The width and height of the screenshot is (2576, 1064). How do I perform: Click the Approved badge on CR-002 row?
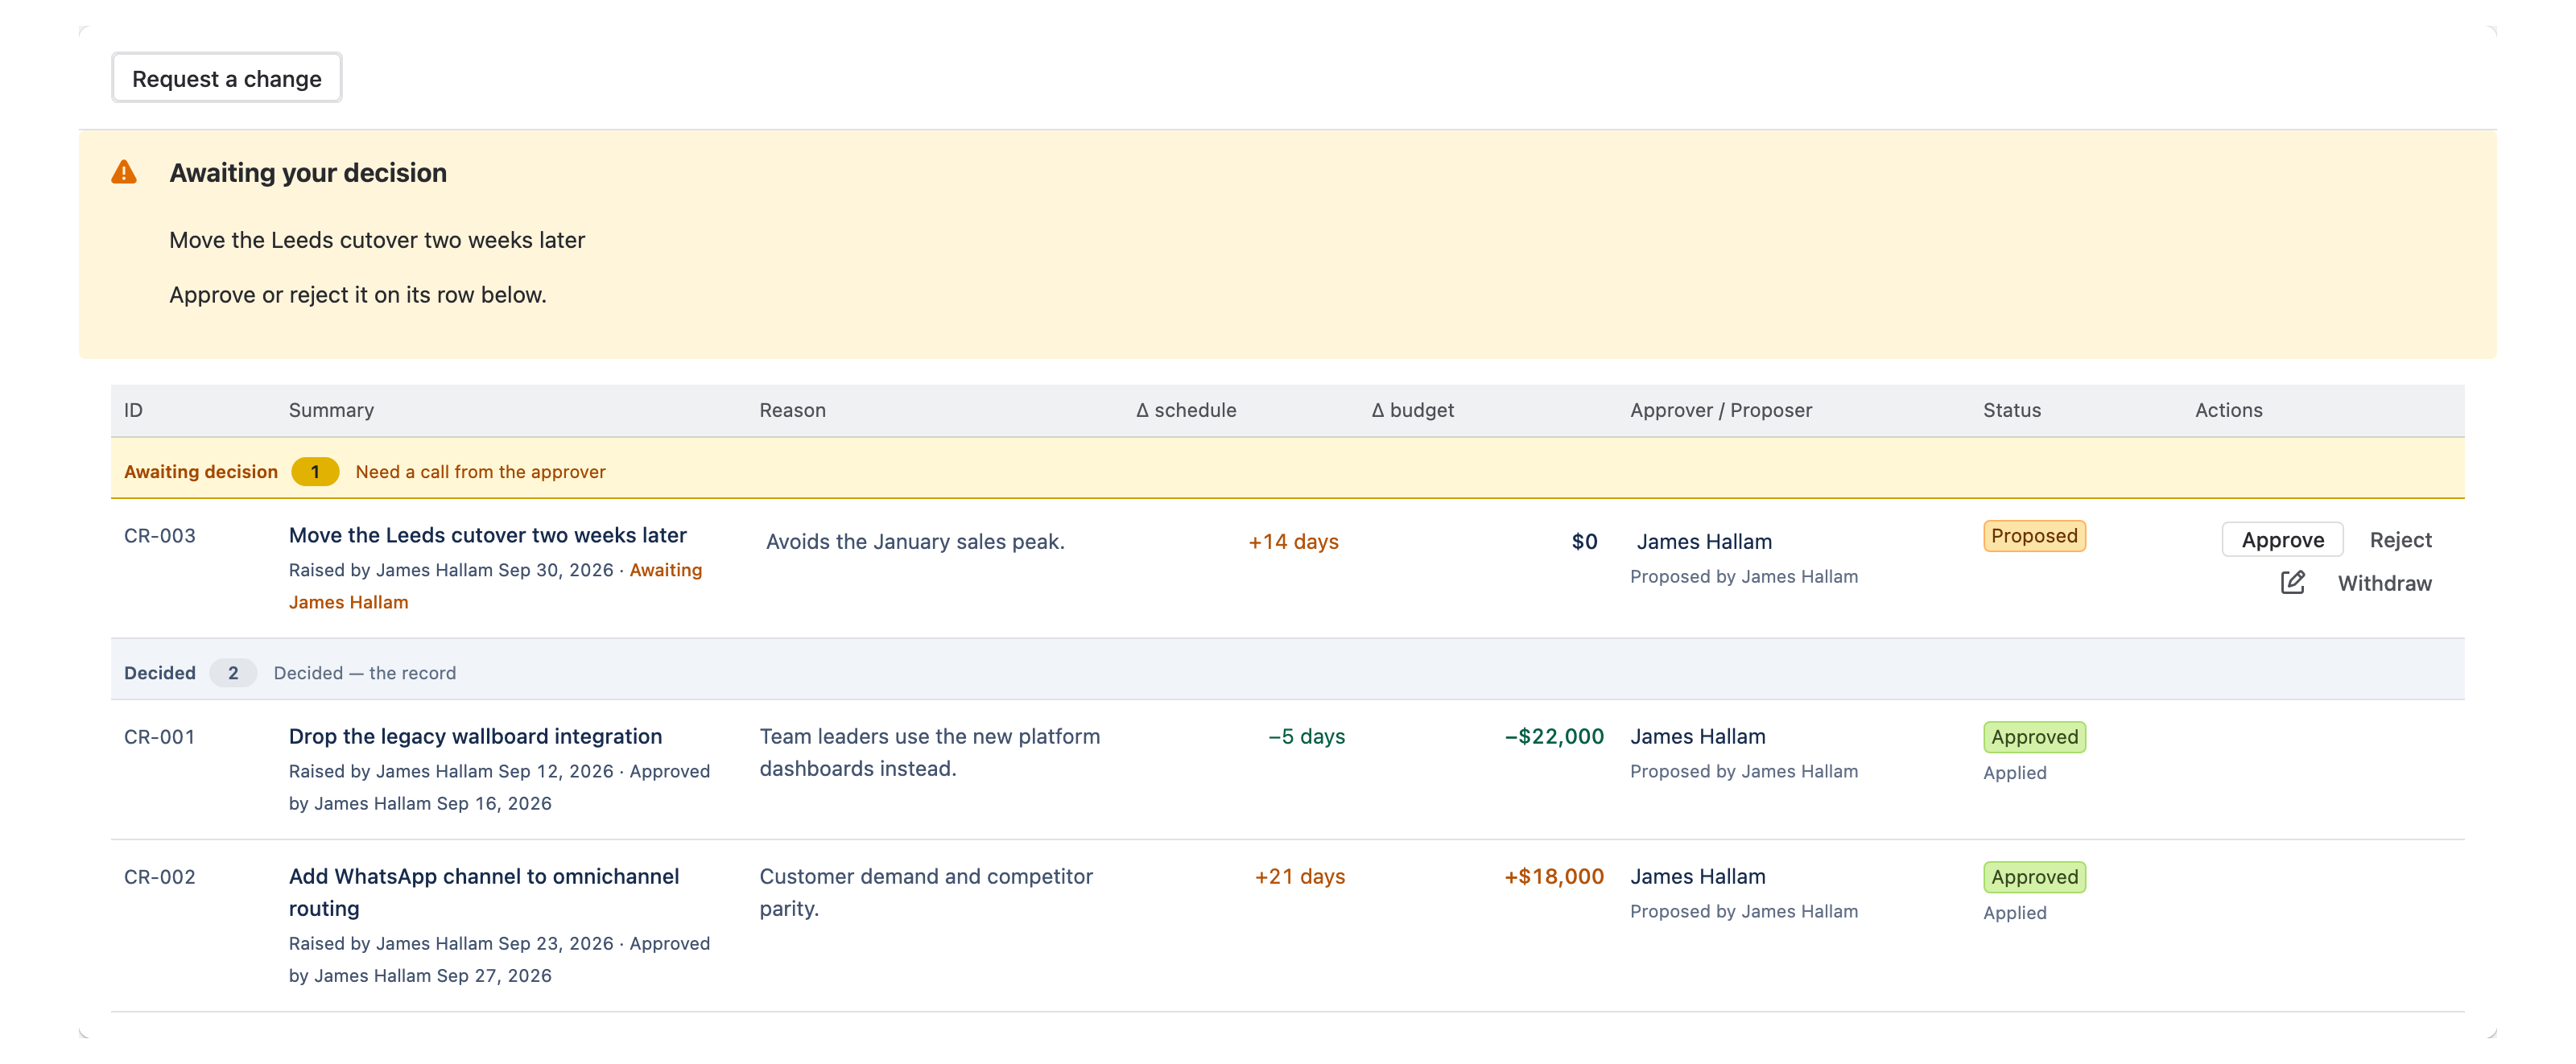(2034, 877)
